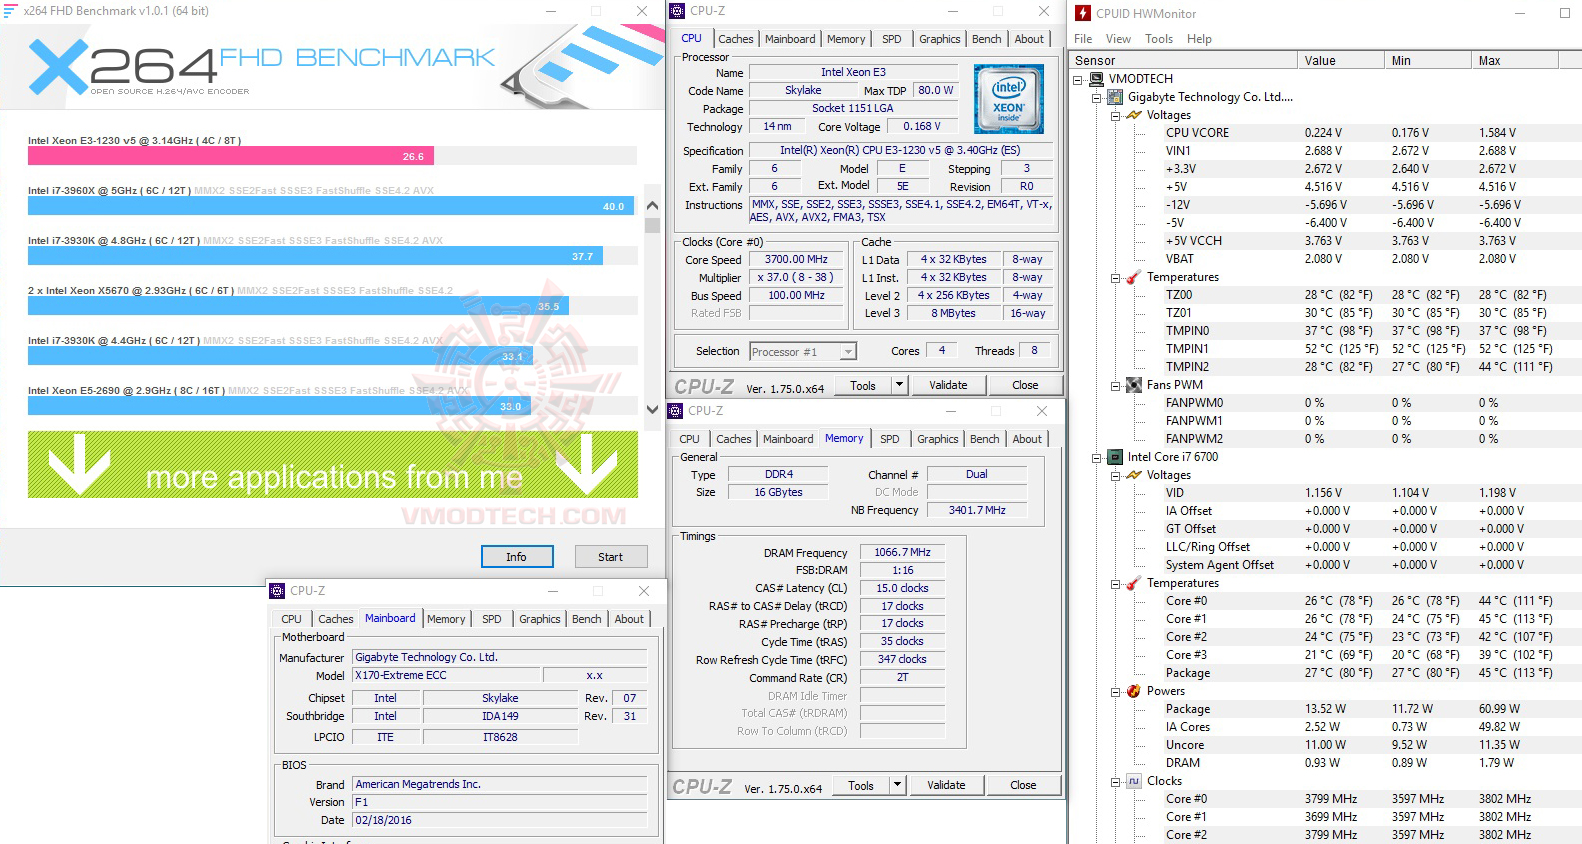Viewport: 1582px width, 844px height.
Task: Open the View menu in HWMonitor
Action: (x=1118, y=39)
